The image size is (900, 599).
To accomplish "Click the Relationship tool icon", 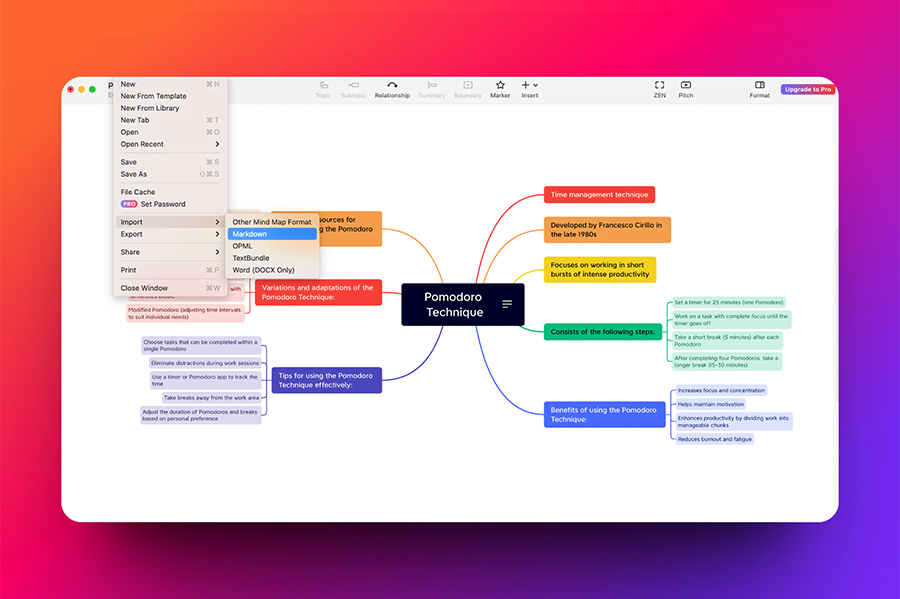I will [392, 86].
